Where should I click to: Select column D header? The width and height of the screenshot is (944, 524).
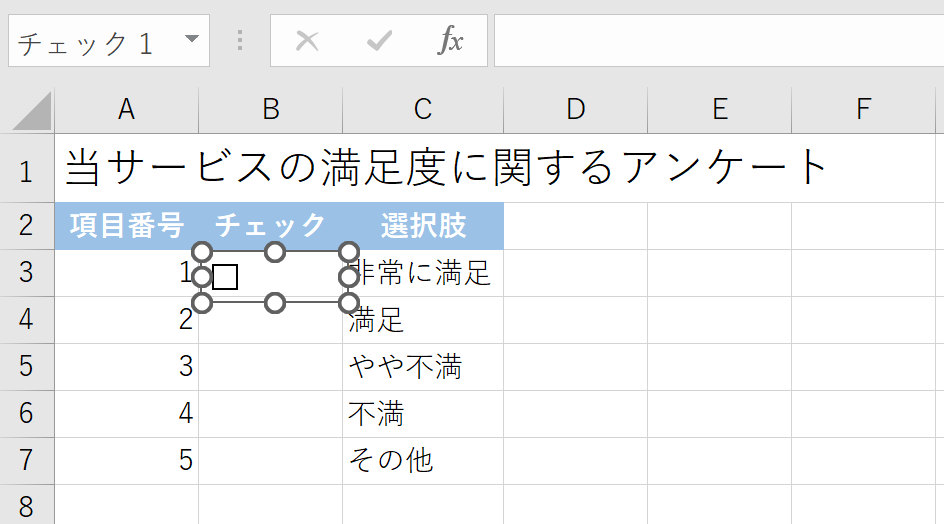[x=575, y=110]
